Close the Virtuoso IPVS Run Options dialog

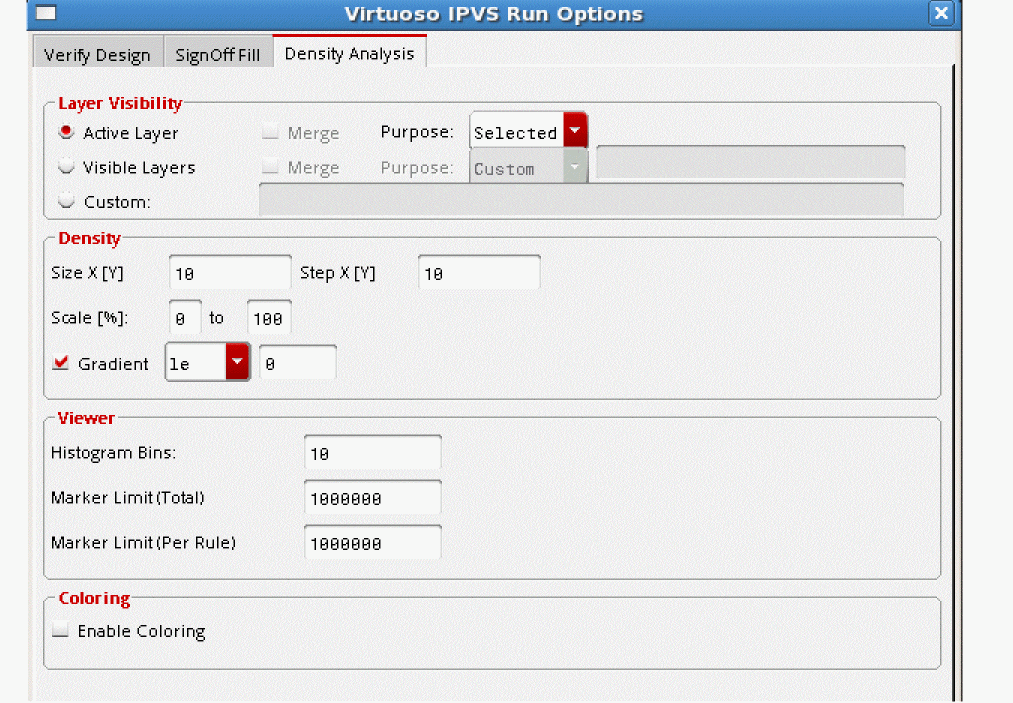click(940, 14)
